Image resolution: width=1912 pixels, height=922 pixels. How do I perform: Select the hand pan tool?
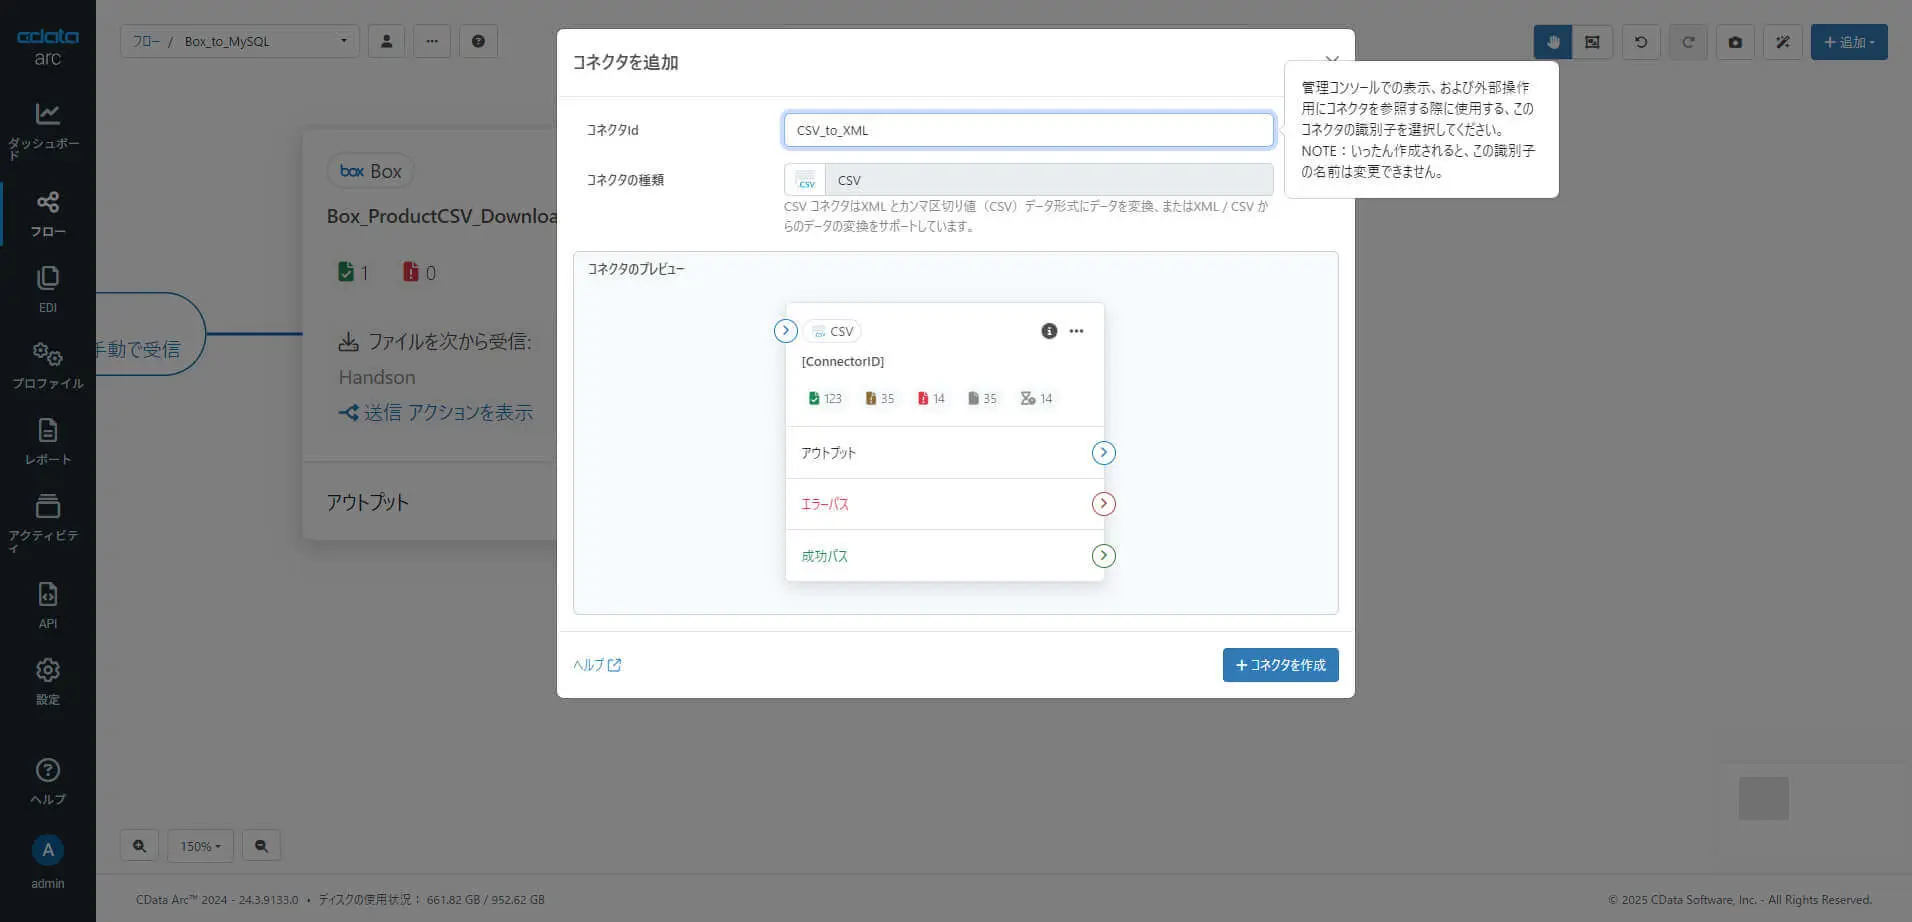(x=1553, y=42)
